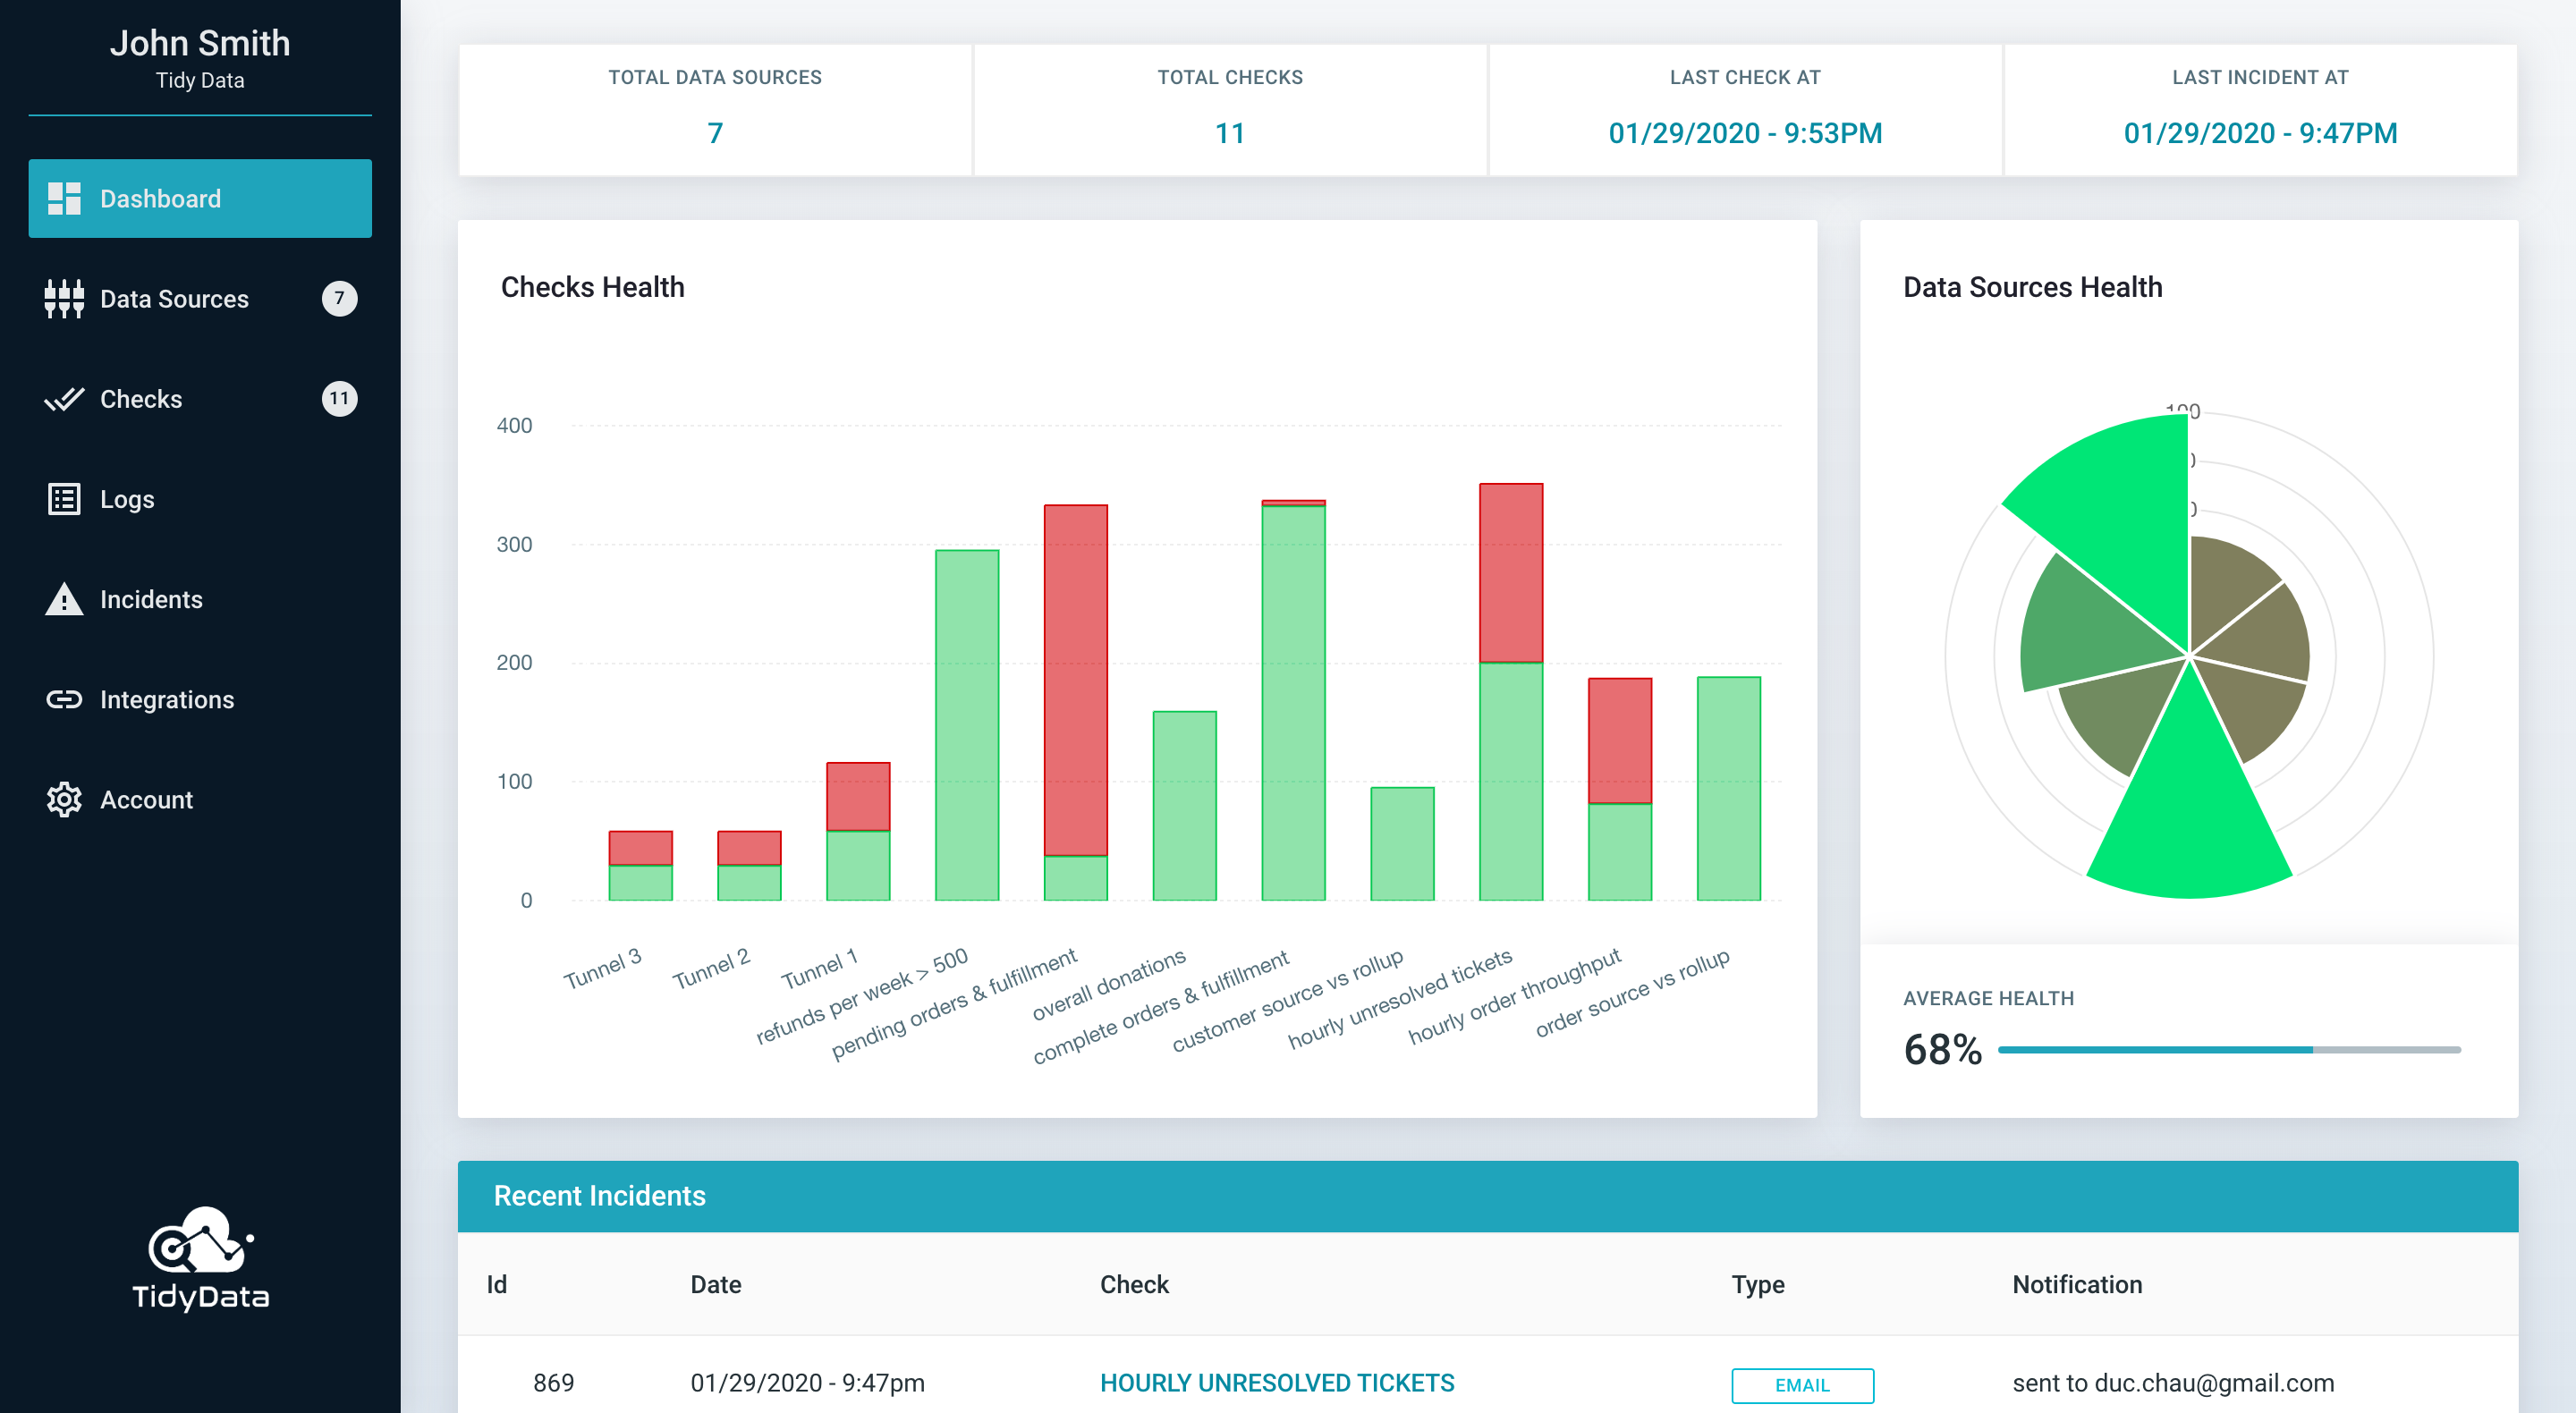Open the HOURLY UNRESOLVED TICKETS check link
This screenshot has height=1413, width=2576.
point(1277,1382)
